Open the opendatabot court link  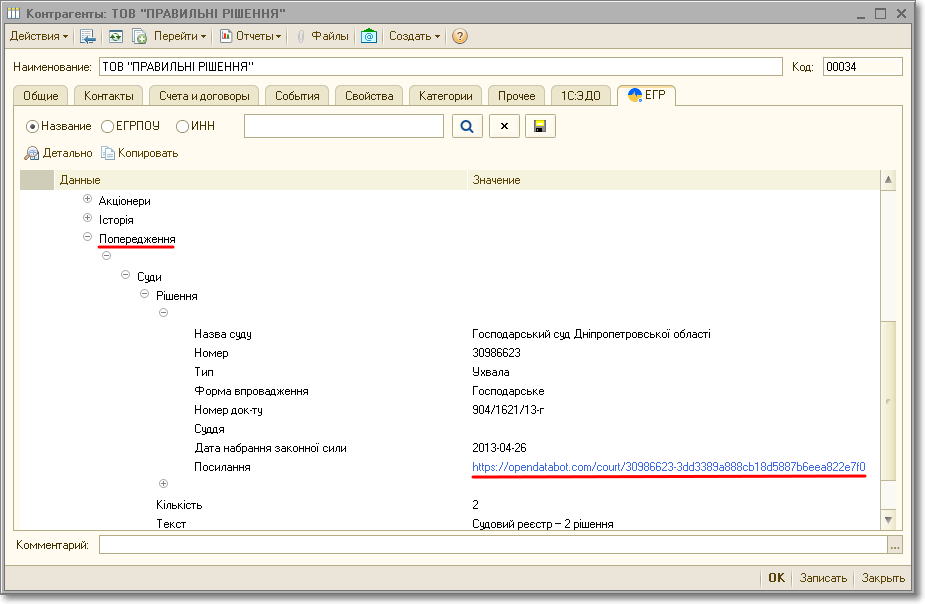(x=668, y=467)
